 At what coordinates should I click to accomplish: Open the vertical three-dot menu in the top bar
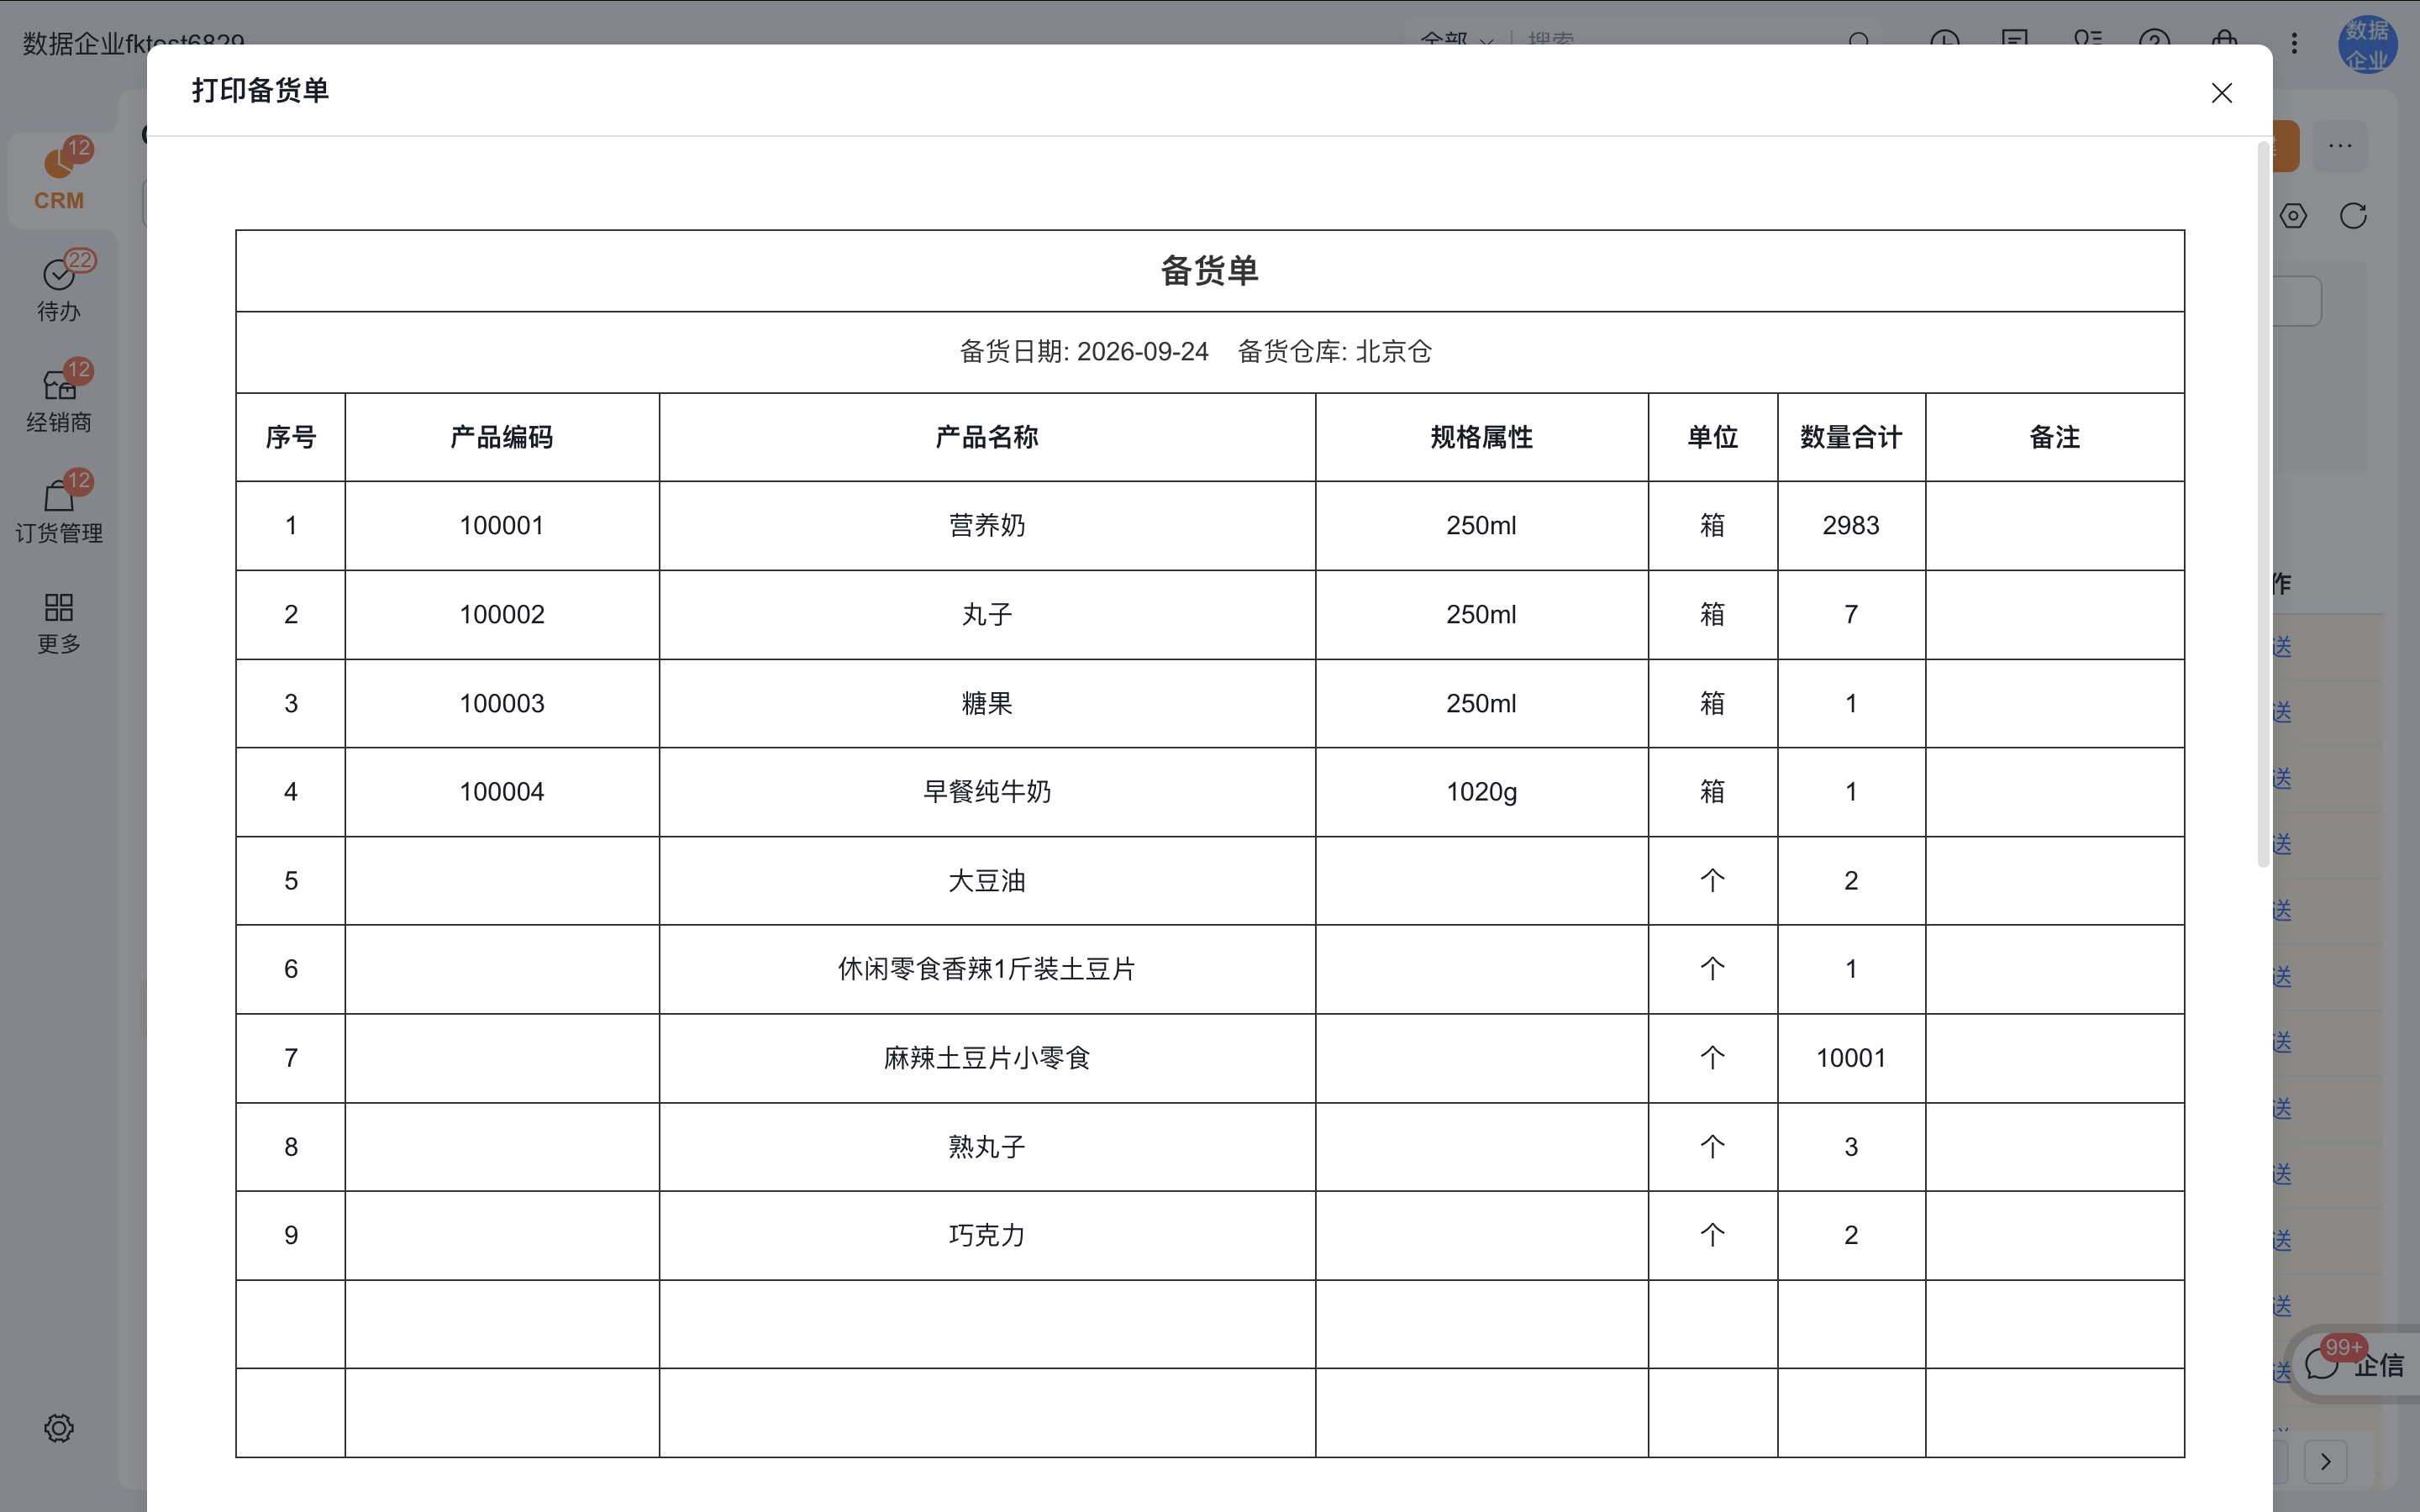pyautogui.click(x=2294, y=43)
